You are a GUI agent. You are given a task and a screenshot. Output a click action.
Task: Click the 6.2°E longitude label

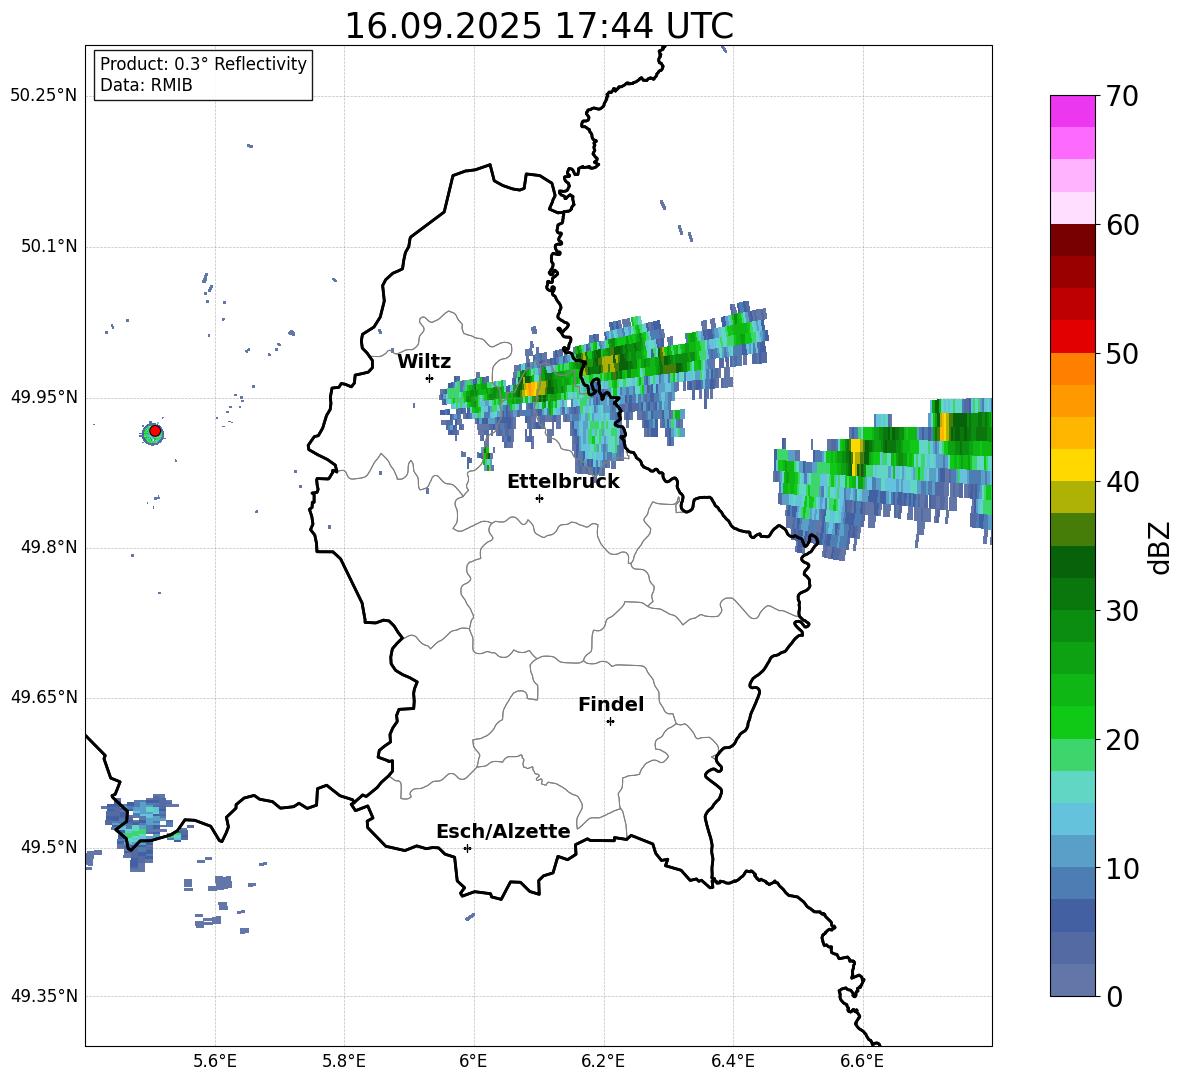tap(603, 1061)
